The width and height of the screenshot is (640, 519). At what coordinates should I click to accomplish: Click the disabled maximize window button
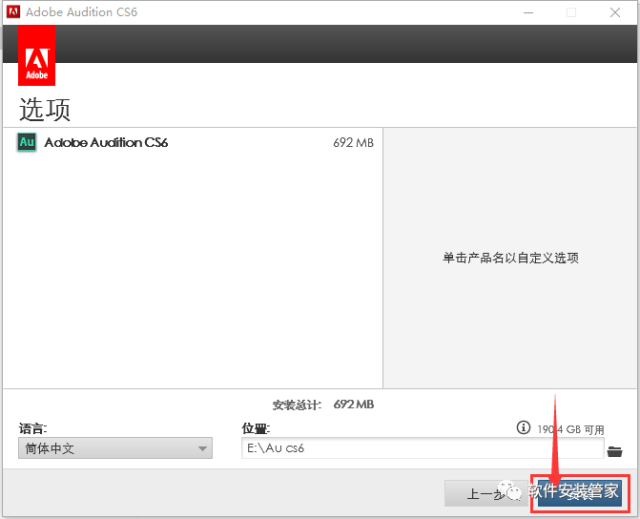tap(571, 12)
